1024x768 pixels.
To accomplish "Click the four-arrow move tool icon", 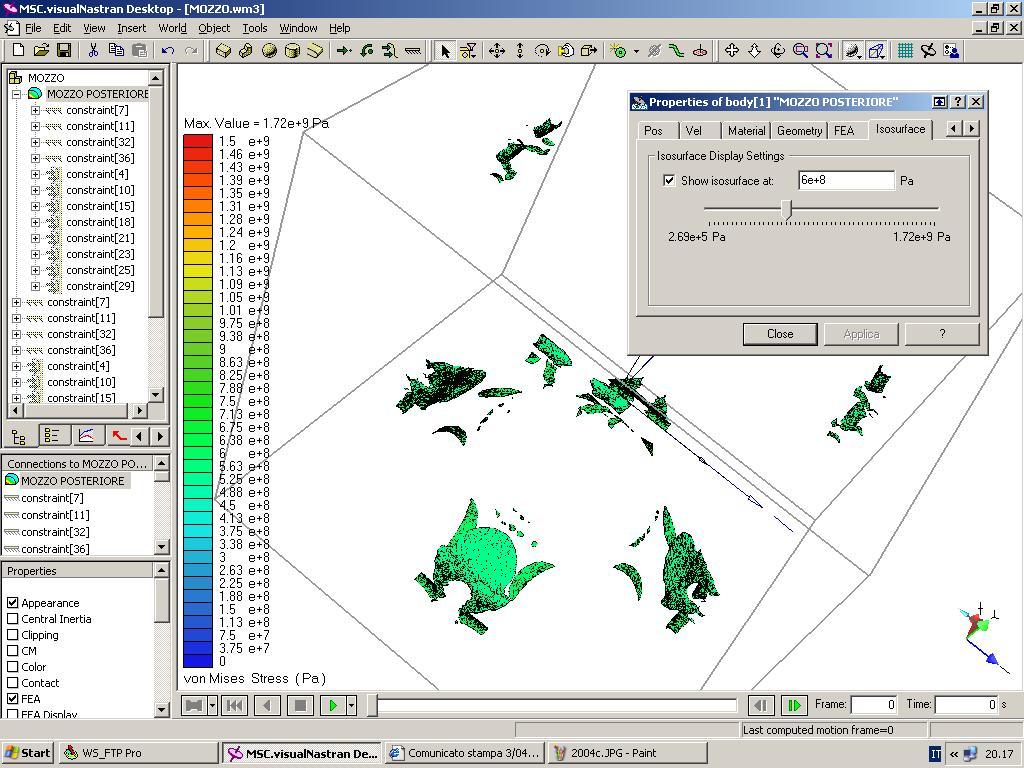I will click(x=496, y=50).
